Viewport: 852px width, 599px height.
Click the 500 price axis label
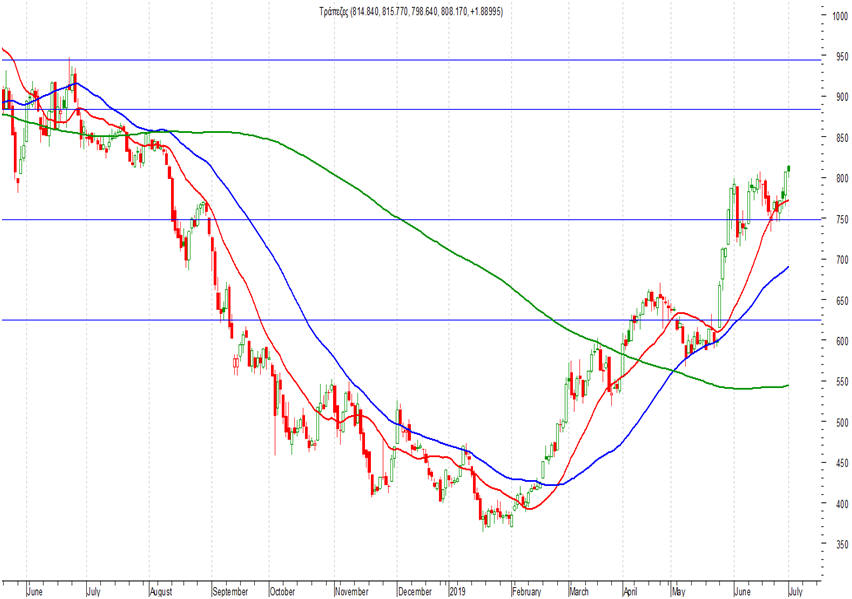pyautogui.click(x=841, y=422)
